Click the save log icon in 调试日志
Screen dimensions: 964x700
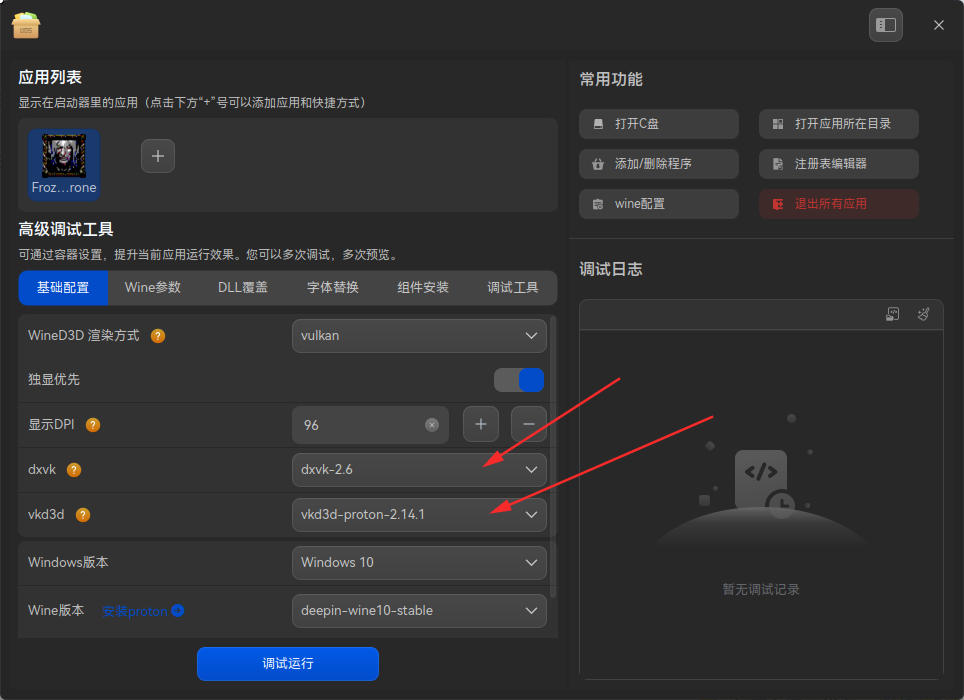(893, 315)
